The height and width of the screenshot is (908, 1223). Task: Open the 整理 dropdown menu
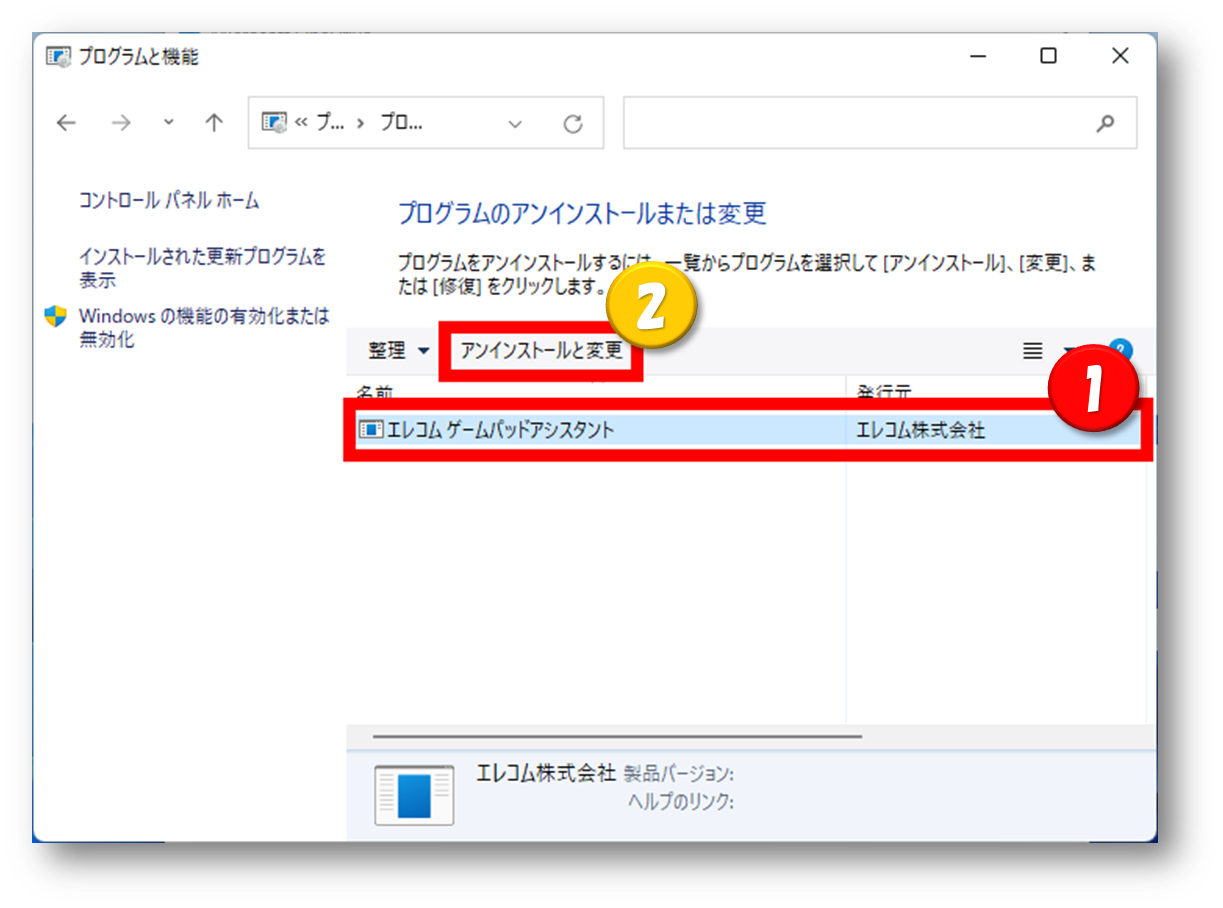(x=398, y=351)
